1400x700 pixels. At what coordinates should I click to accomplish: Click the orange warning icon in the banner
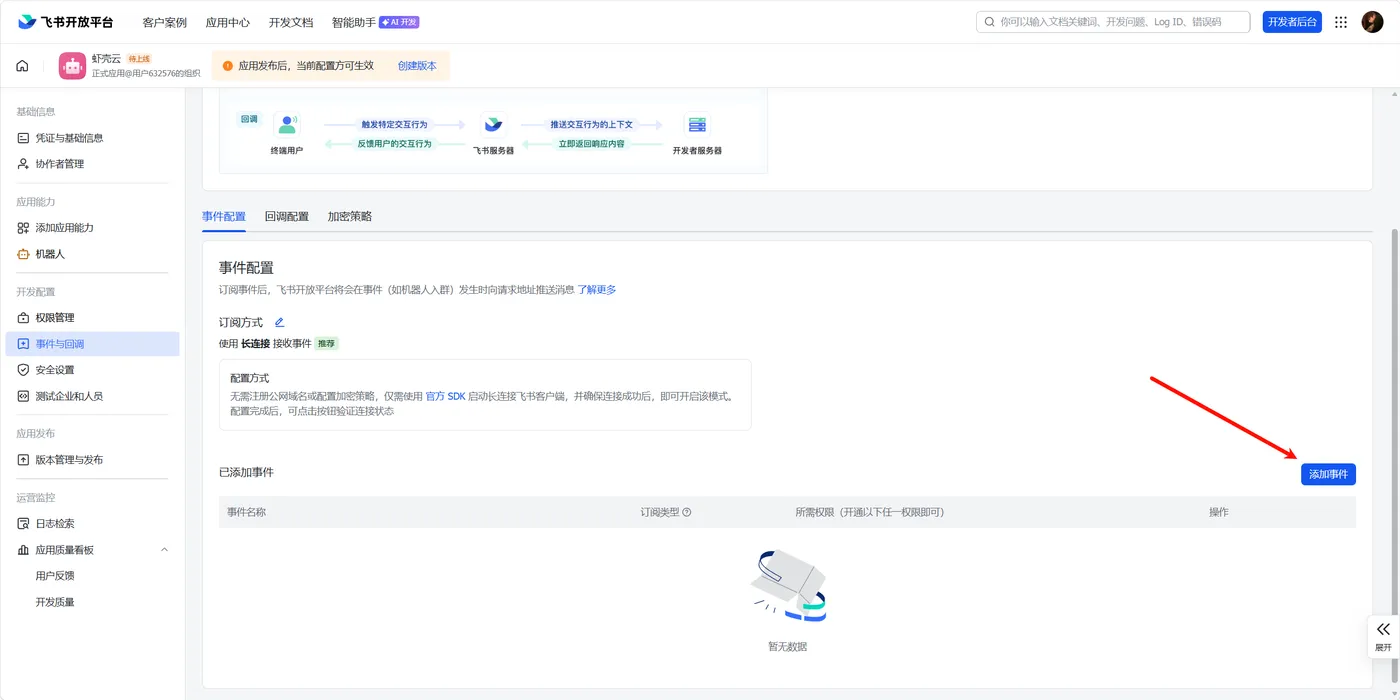click(x=228, y=66)
